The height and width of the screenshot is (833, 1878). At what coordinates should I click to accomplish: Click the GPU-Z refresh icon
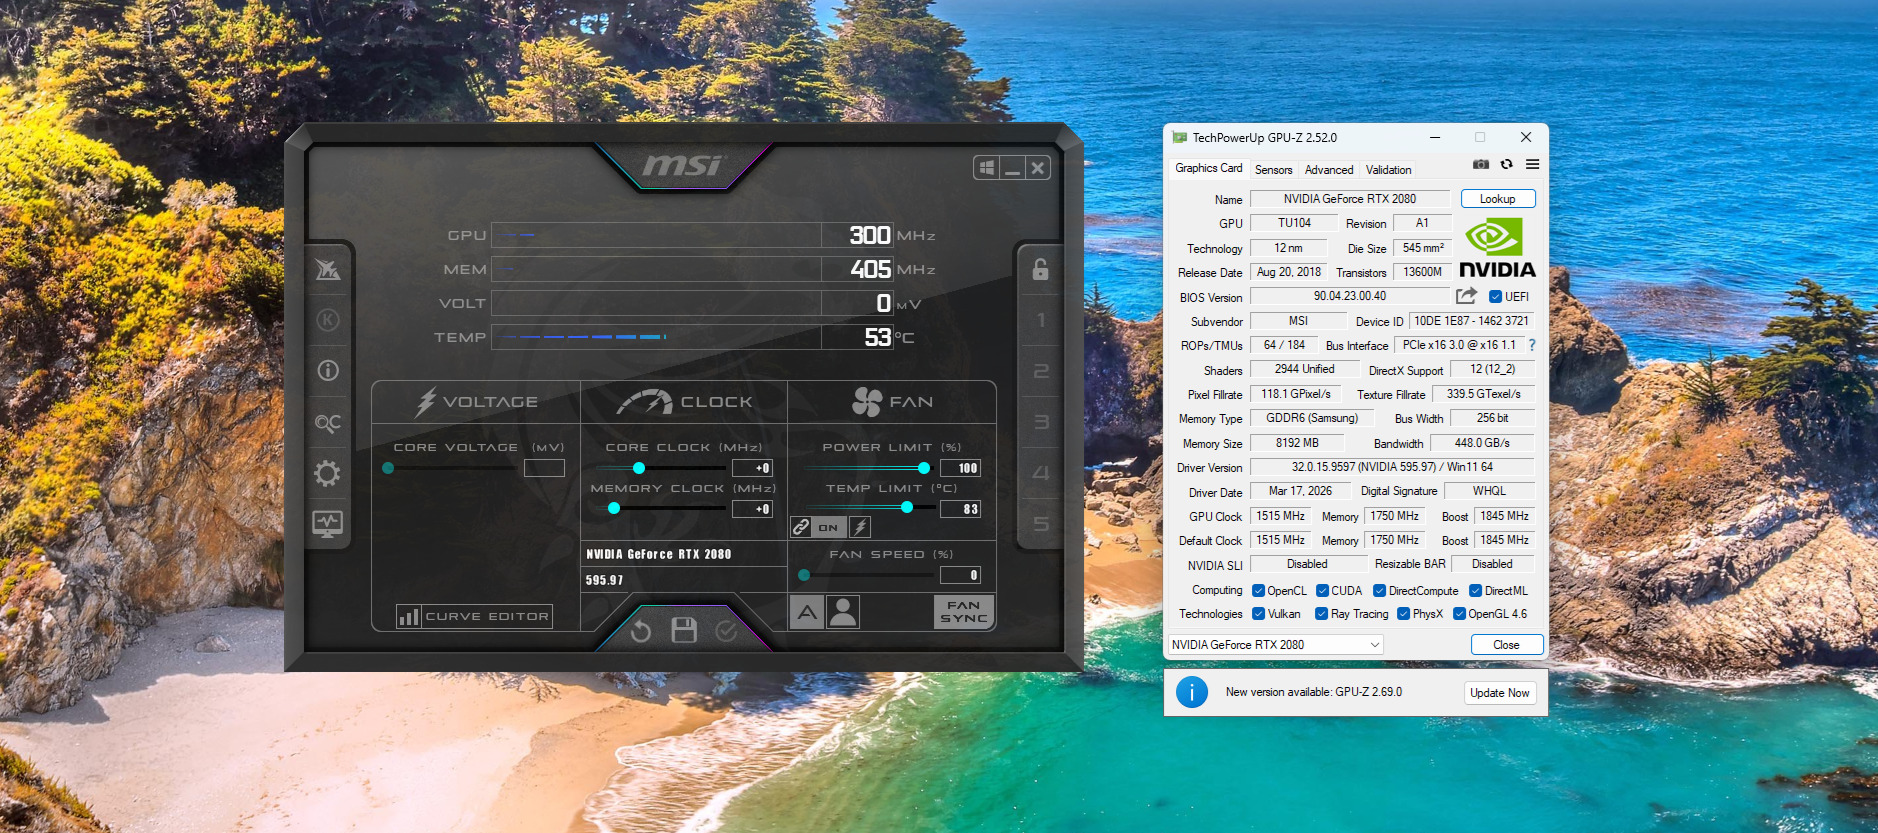(1506, 164)
